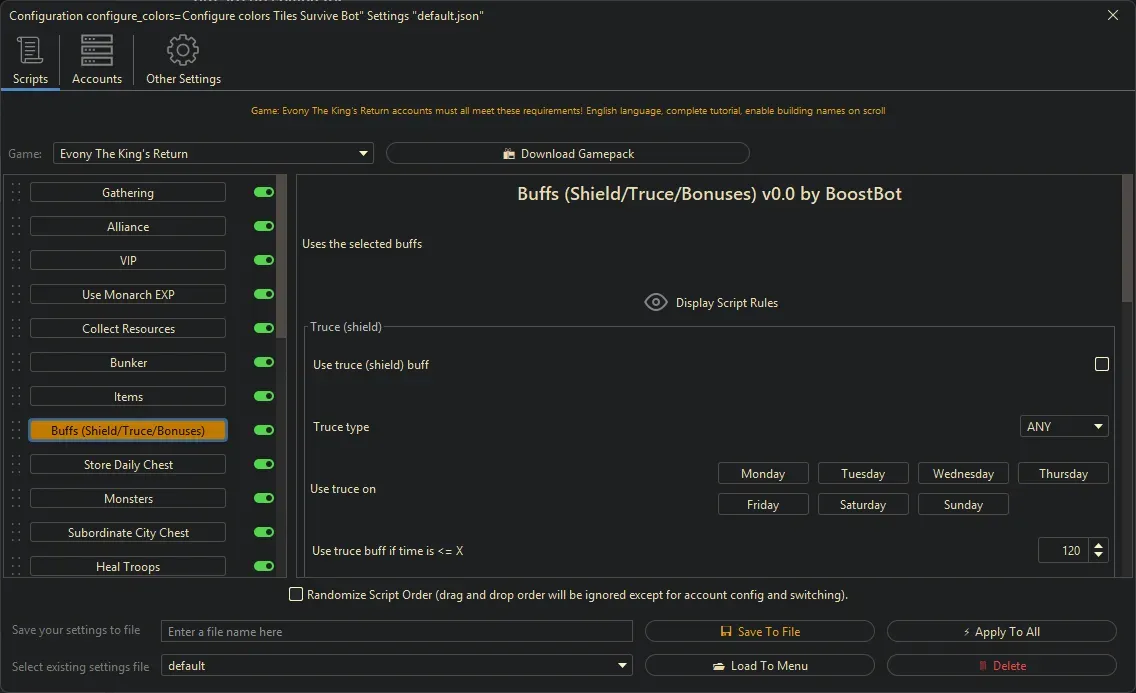Expand the Truce type ANY dropdown
1136x693 pixels.
tap(1064, 427)
